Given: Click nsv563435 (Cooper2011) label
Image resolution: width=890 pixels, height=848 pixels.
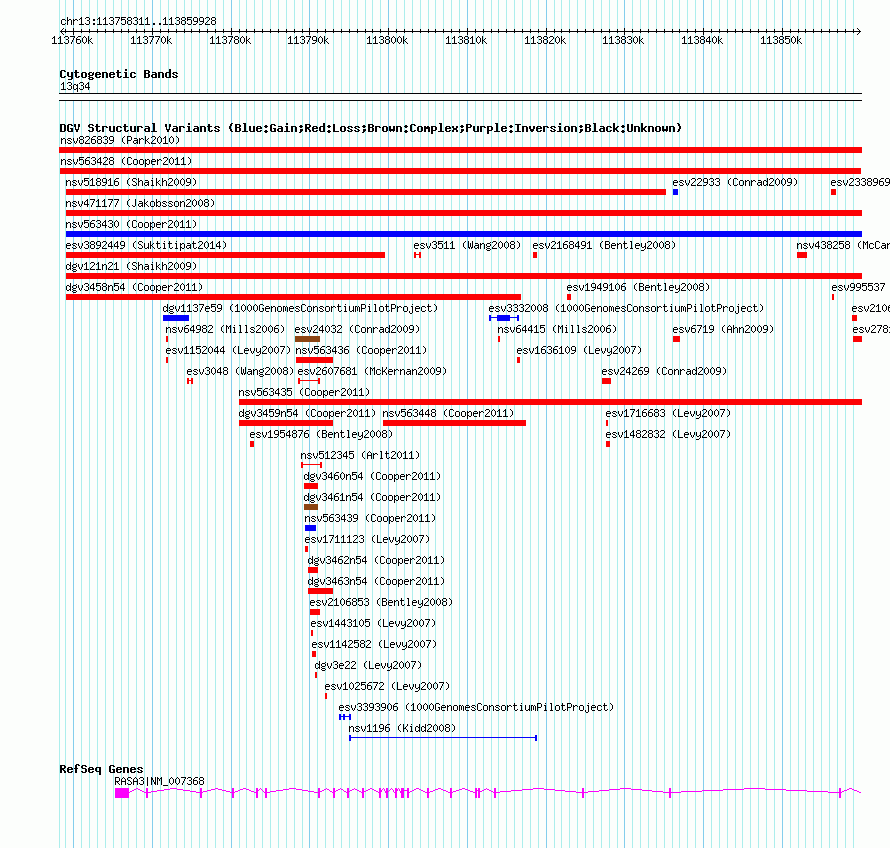Looking at the screenshot, I should pos(304,392).
